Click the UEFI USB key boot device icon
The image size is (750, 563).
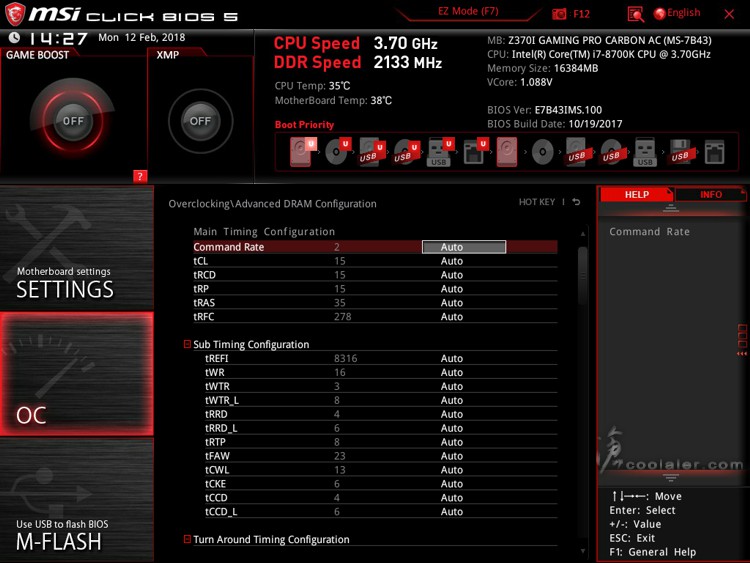(441, 152)
